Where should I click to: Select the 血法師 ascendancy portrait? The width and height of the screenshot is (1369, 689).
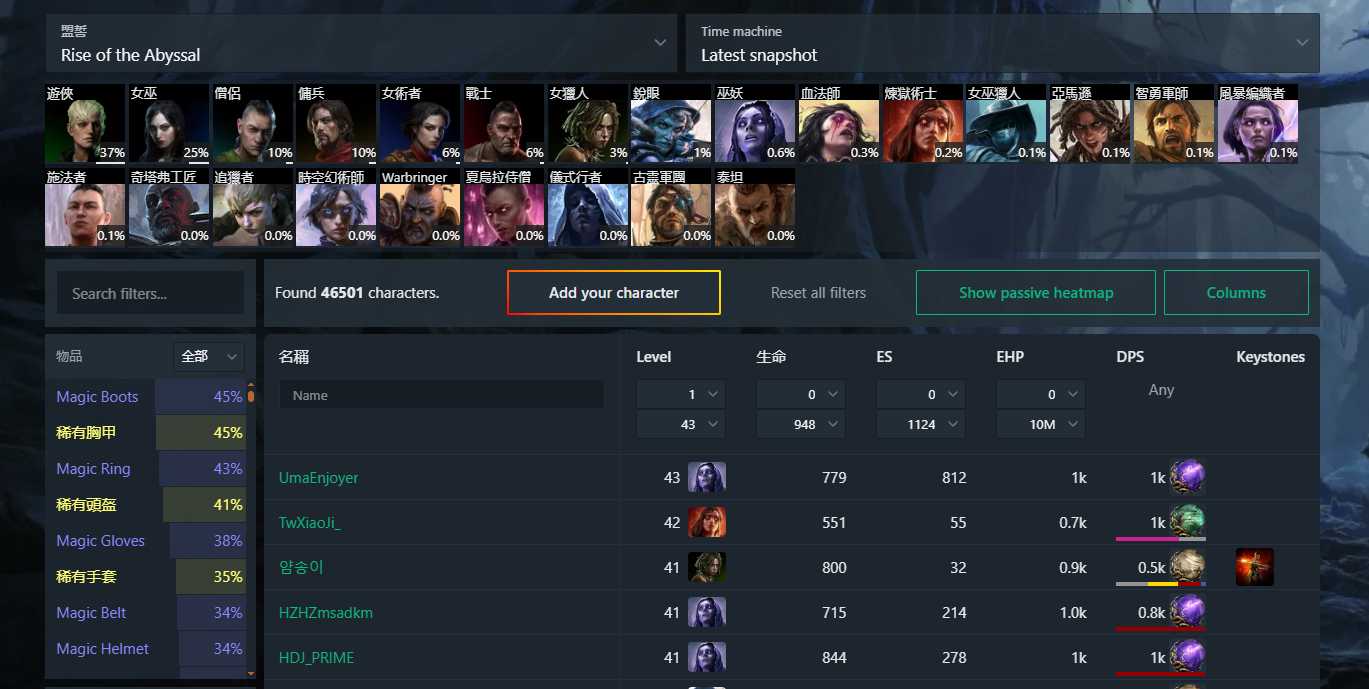[839, 124]
